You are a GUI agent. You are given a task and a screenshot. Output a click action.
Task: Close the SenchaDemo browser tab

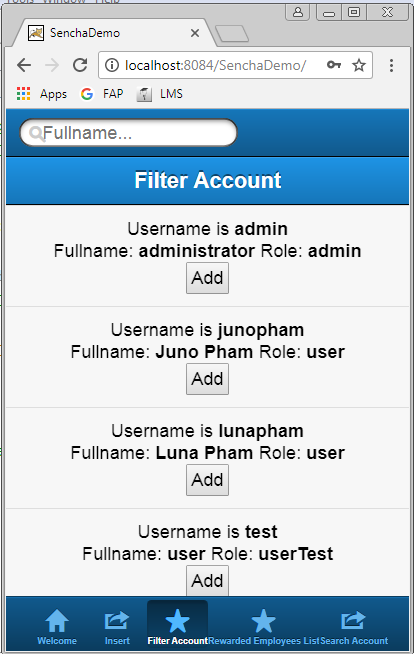(x=195, y=33)
